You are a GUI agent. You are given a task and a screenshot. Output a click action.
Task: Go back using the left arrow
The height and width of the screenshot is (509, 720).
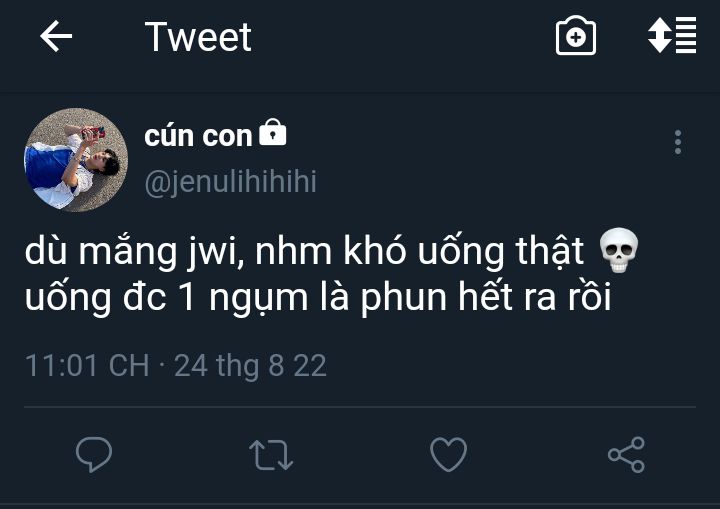pyautogui.click(x=56, y=37)
